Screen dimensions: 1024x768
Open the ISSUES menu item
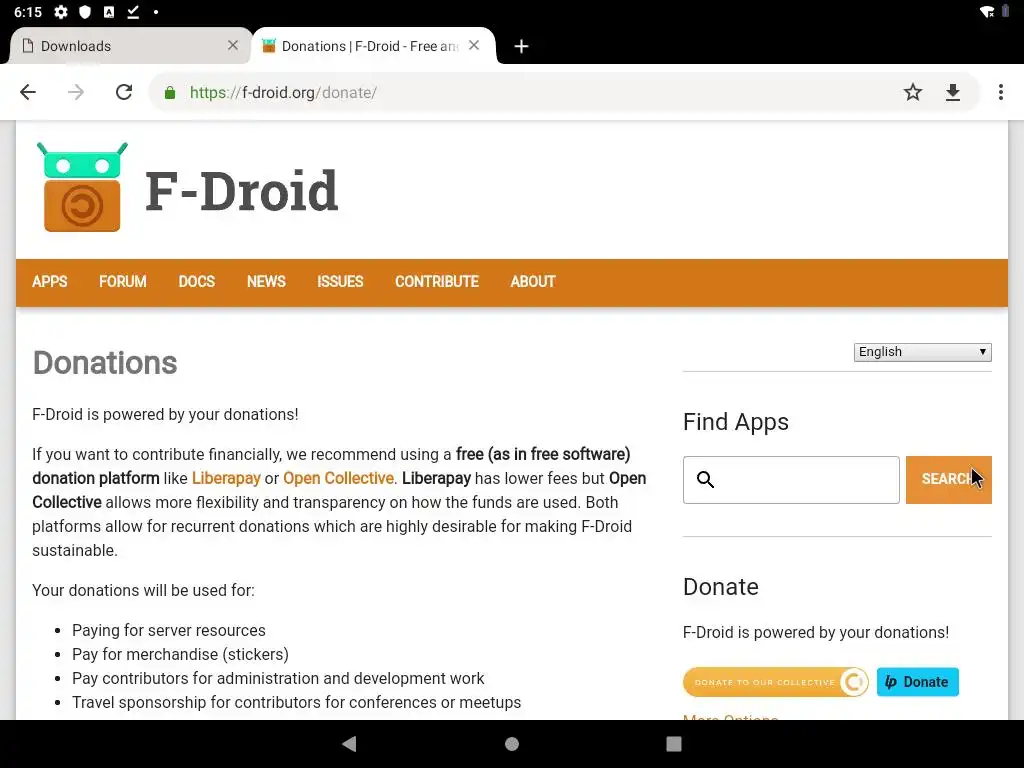pyautogui.click(x=340, y=281)
